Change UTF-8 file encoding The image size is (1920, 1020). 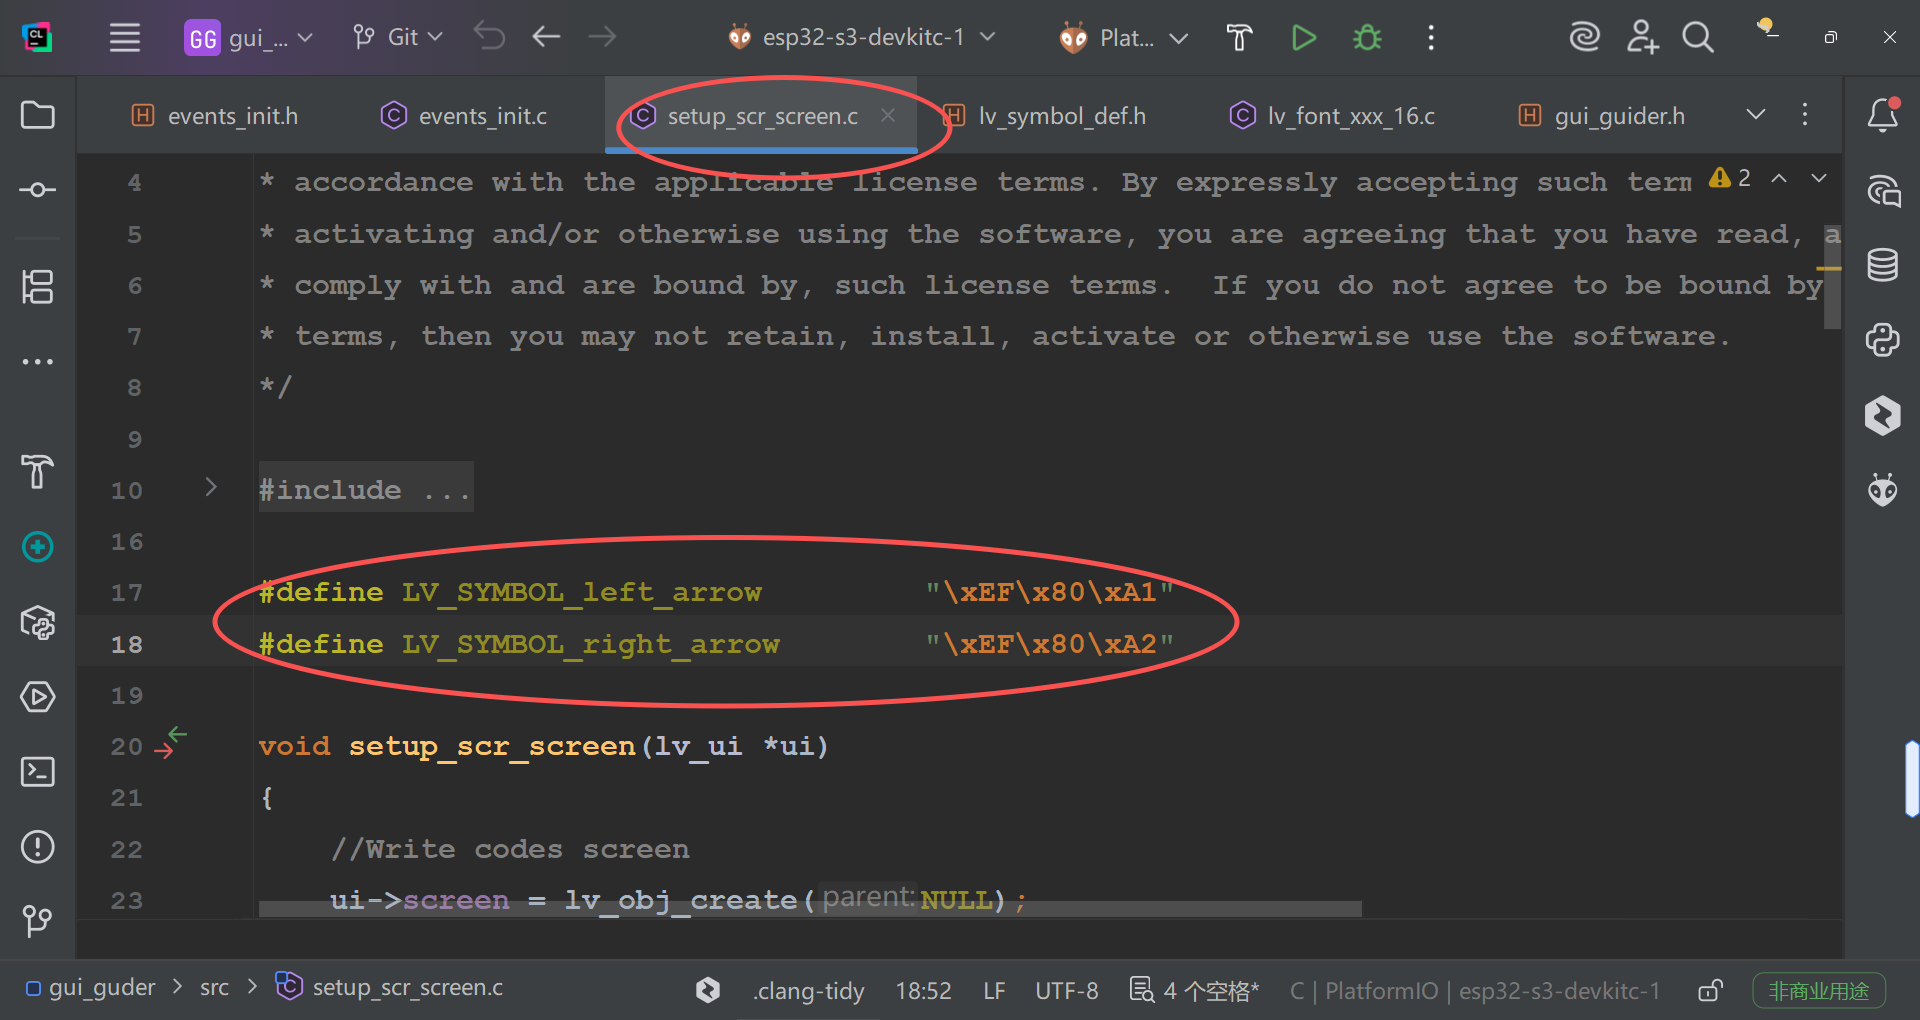pos(1066,991)
